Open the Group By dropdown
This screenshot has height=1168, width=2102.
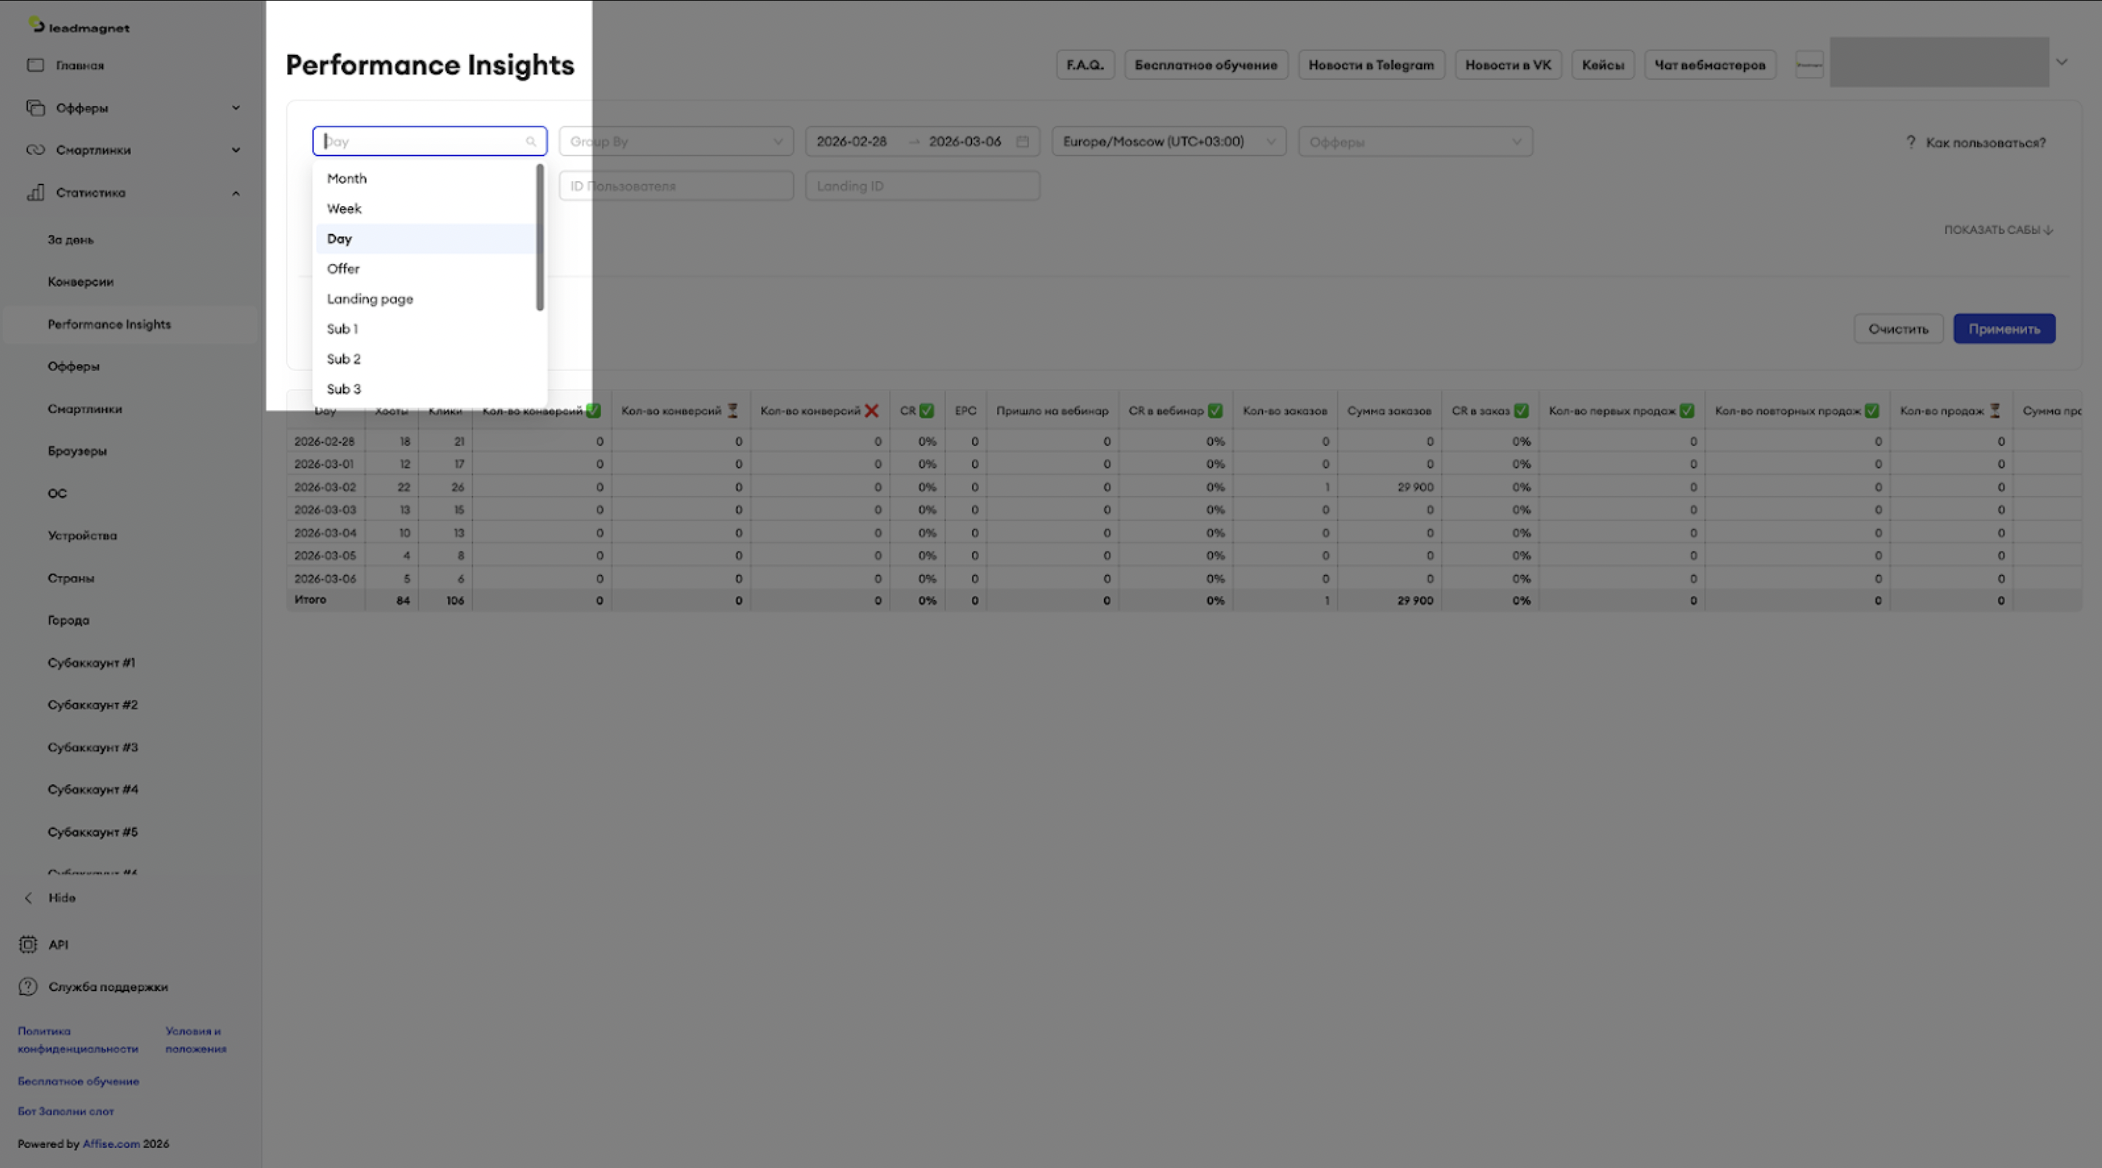coord(676,142)
